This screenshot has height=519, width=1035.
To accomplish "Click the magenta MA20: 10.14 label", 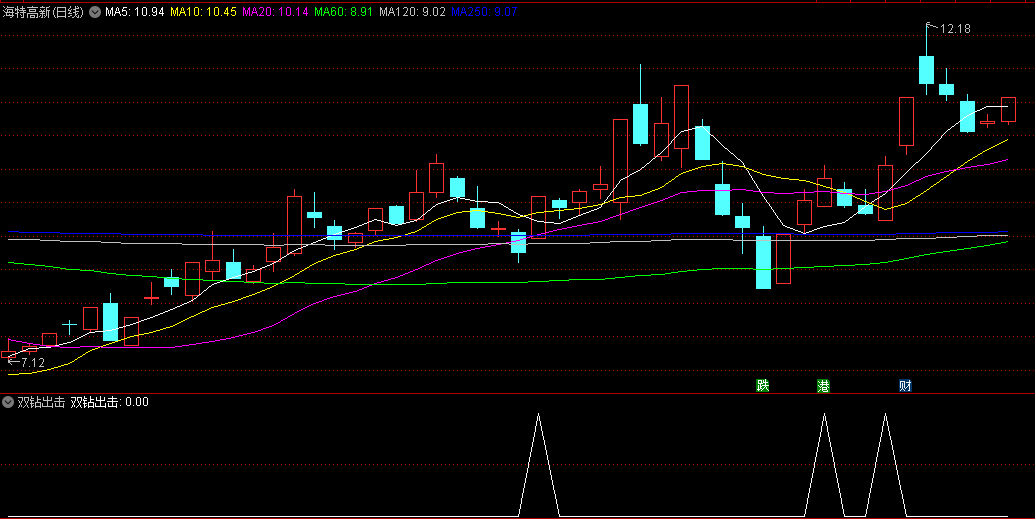I will point(275,12).
